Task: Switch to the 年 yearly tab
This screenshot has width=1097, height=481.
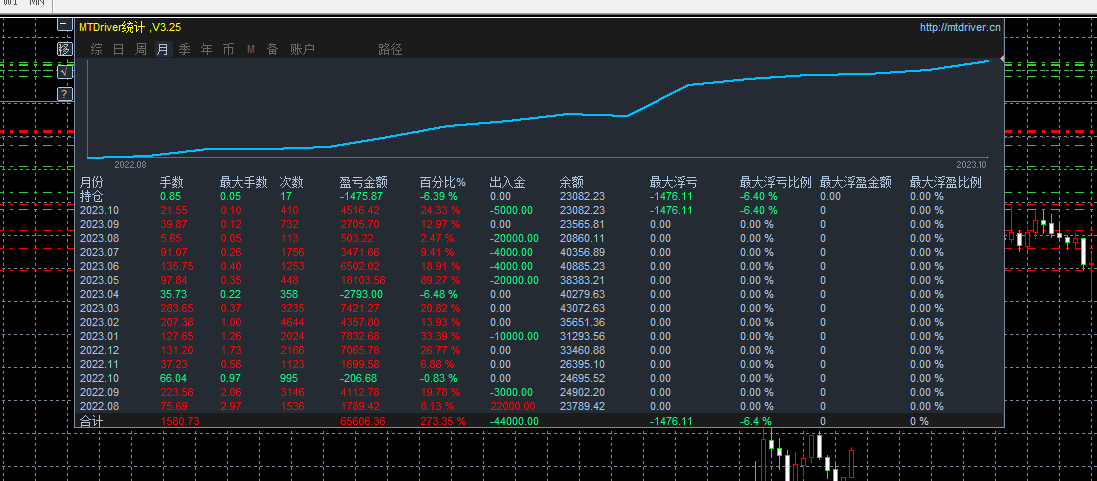Action: click(x=206, y=49)
